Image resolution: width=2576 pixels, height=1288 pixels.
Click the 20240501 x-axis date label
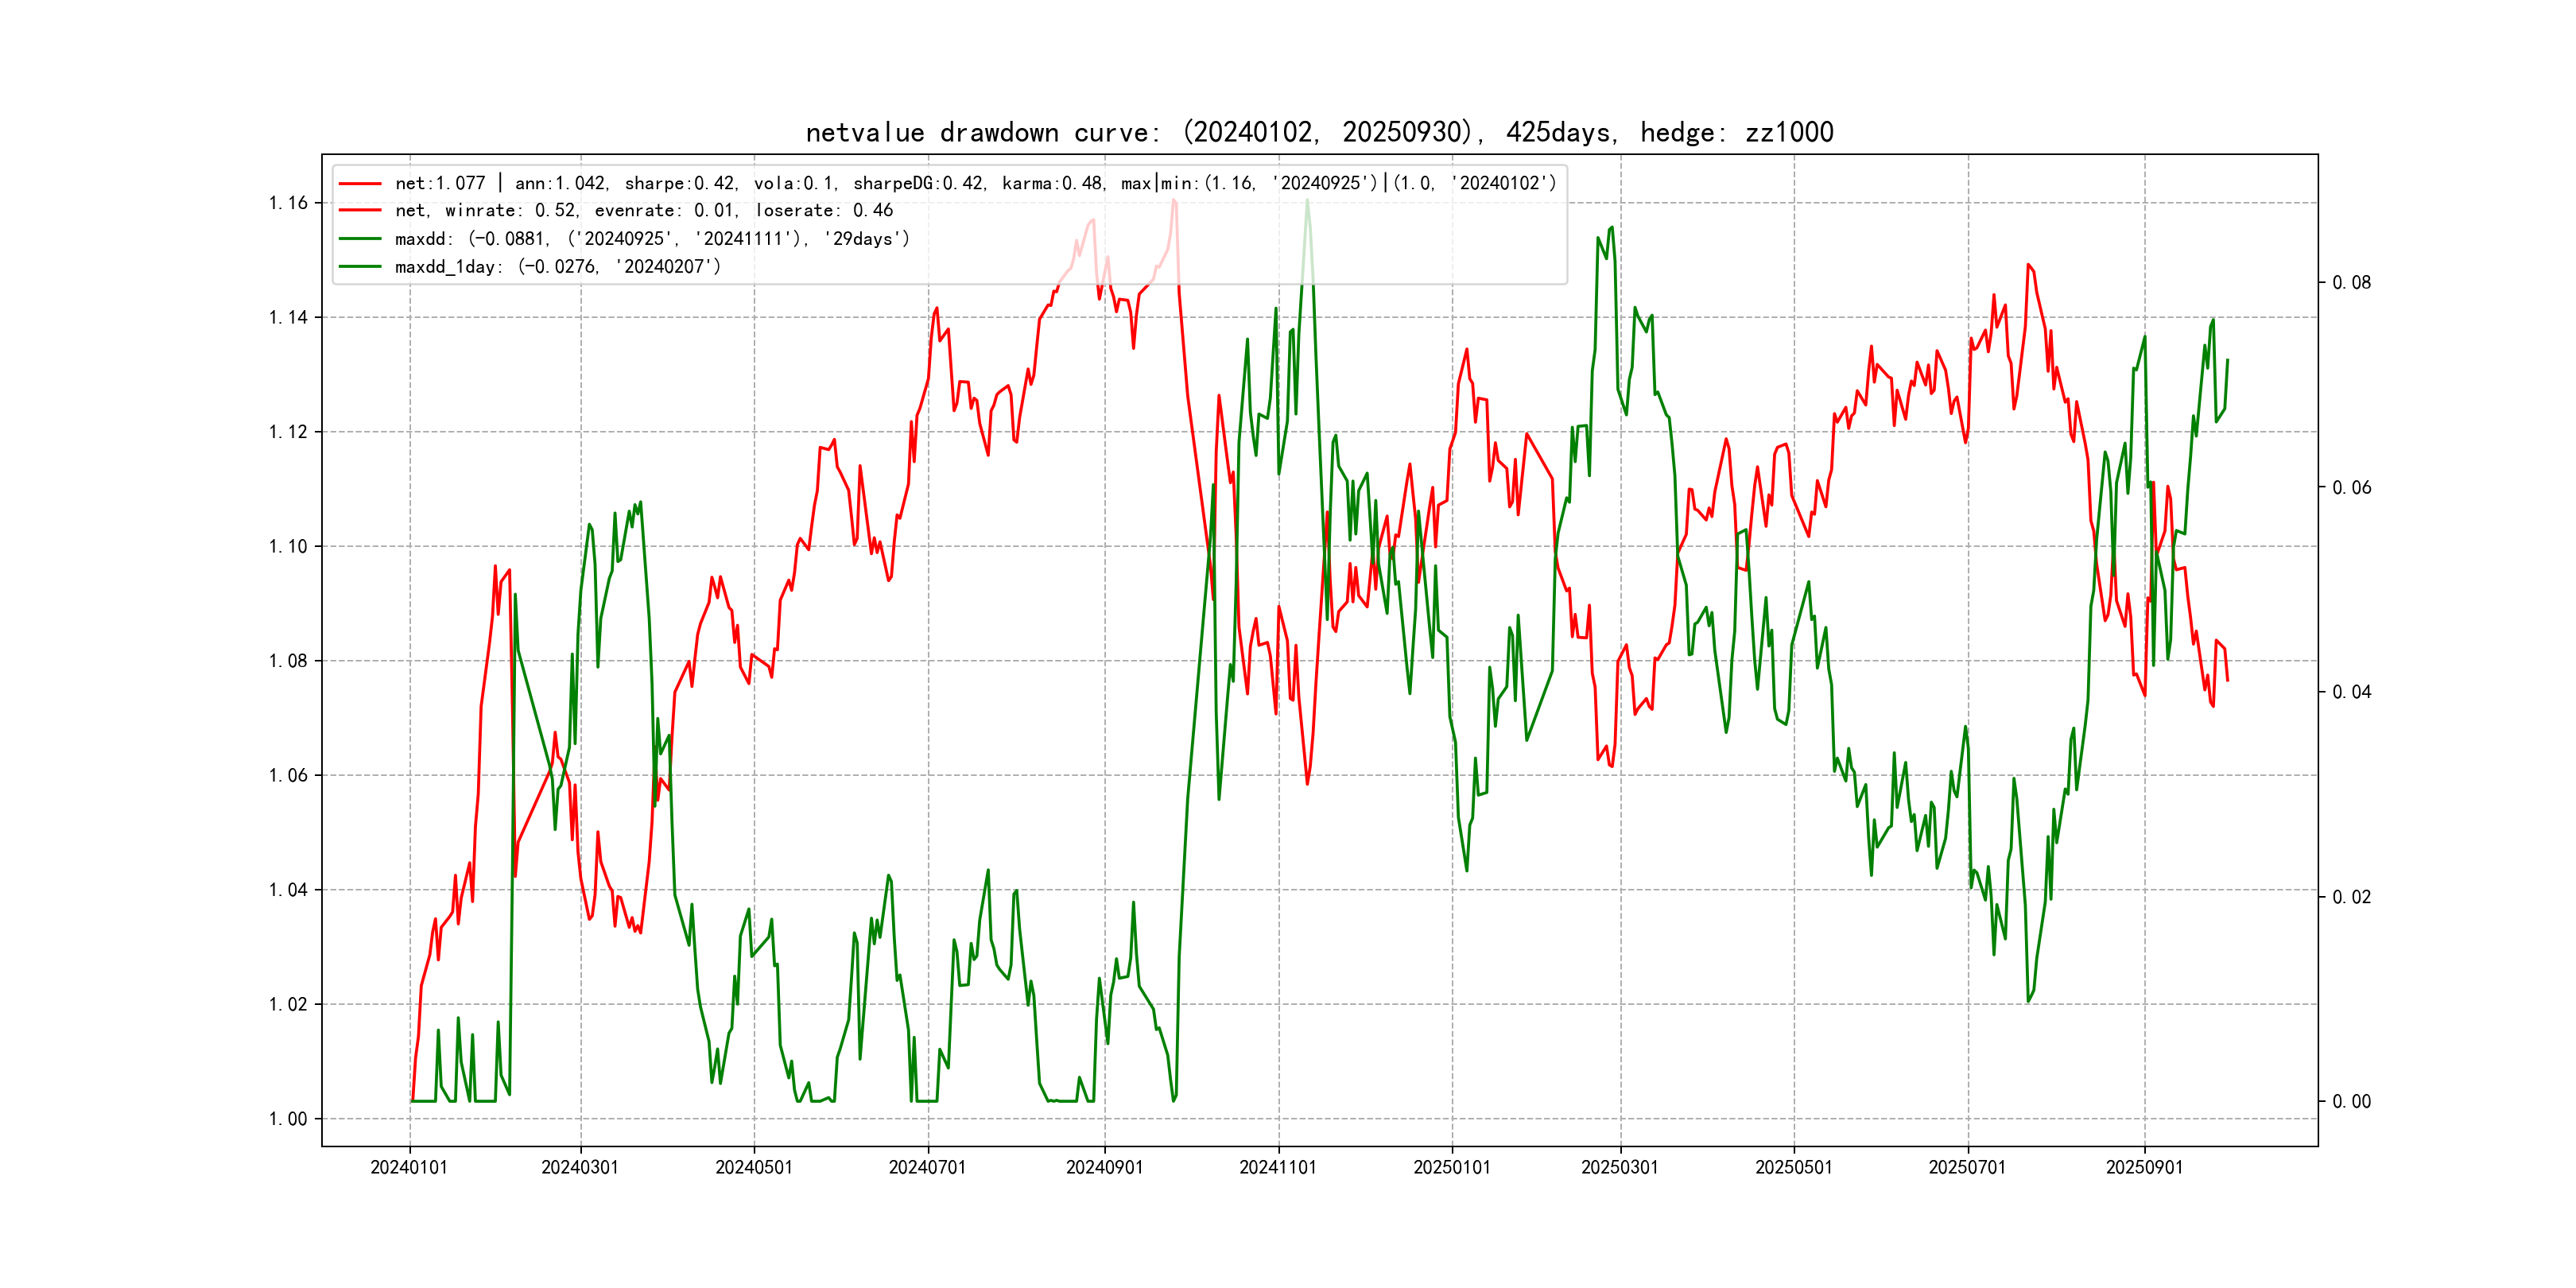click(753, 1167)
